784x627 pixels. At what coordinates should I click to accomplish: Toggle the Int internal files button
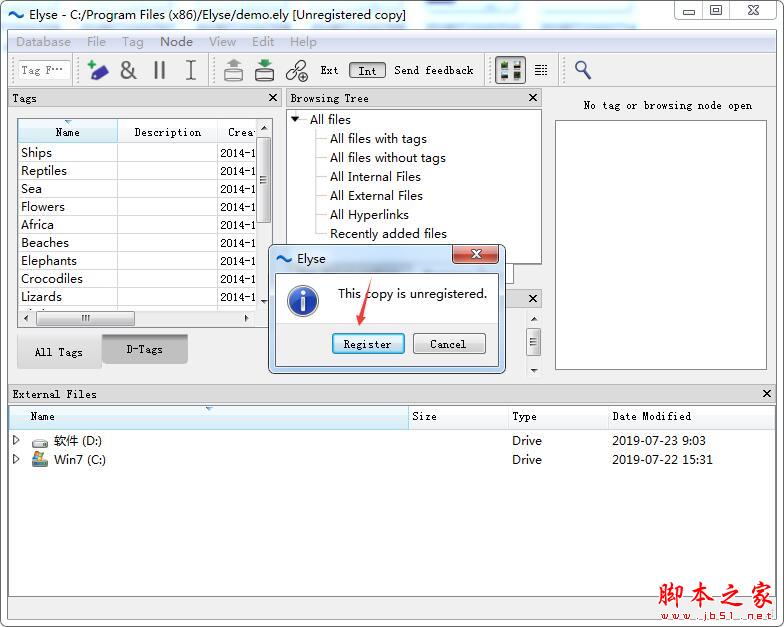367,70
